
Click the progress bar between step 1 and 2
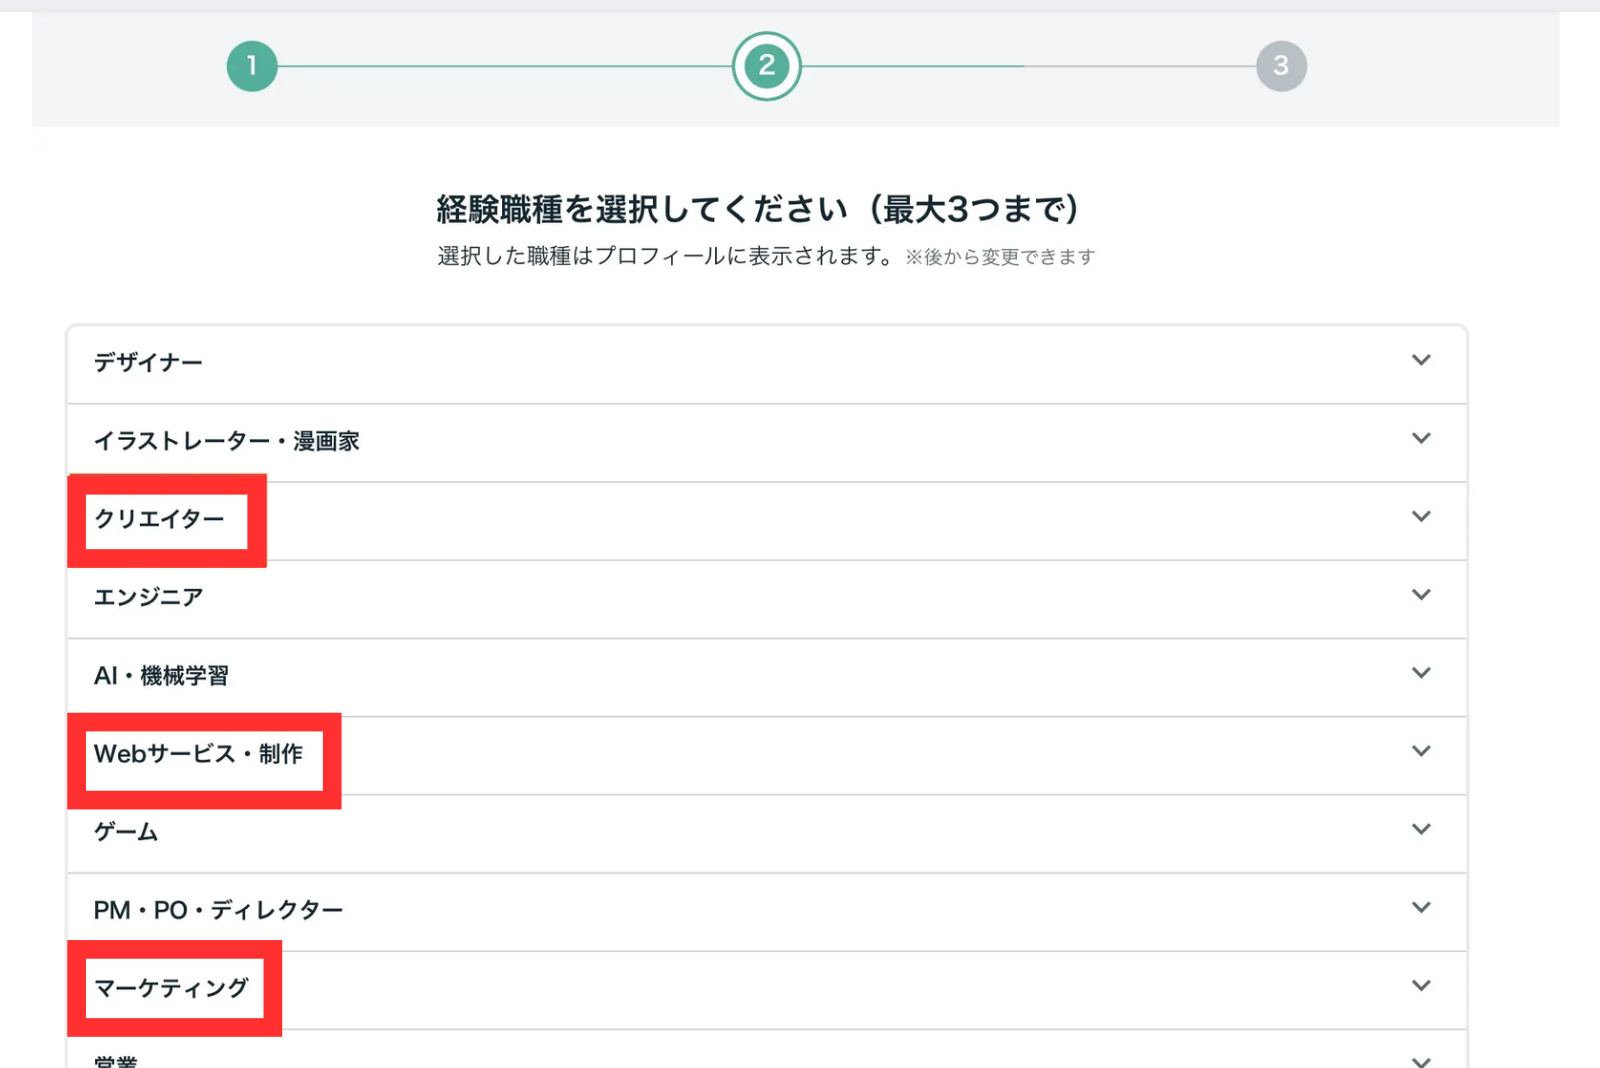(500, 66)
